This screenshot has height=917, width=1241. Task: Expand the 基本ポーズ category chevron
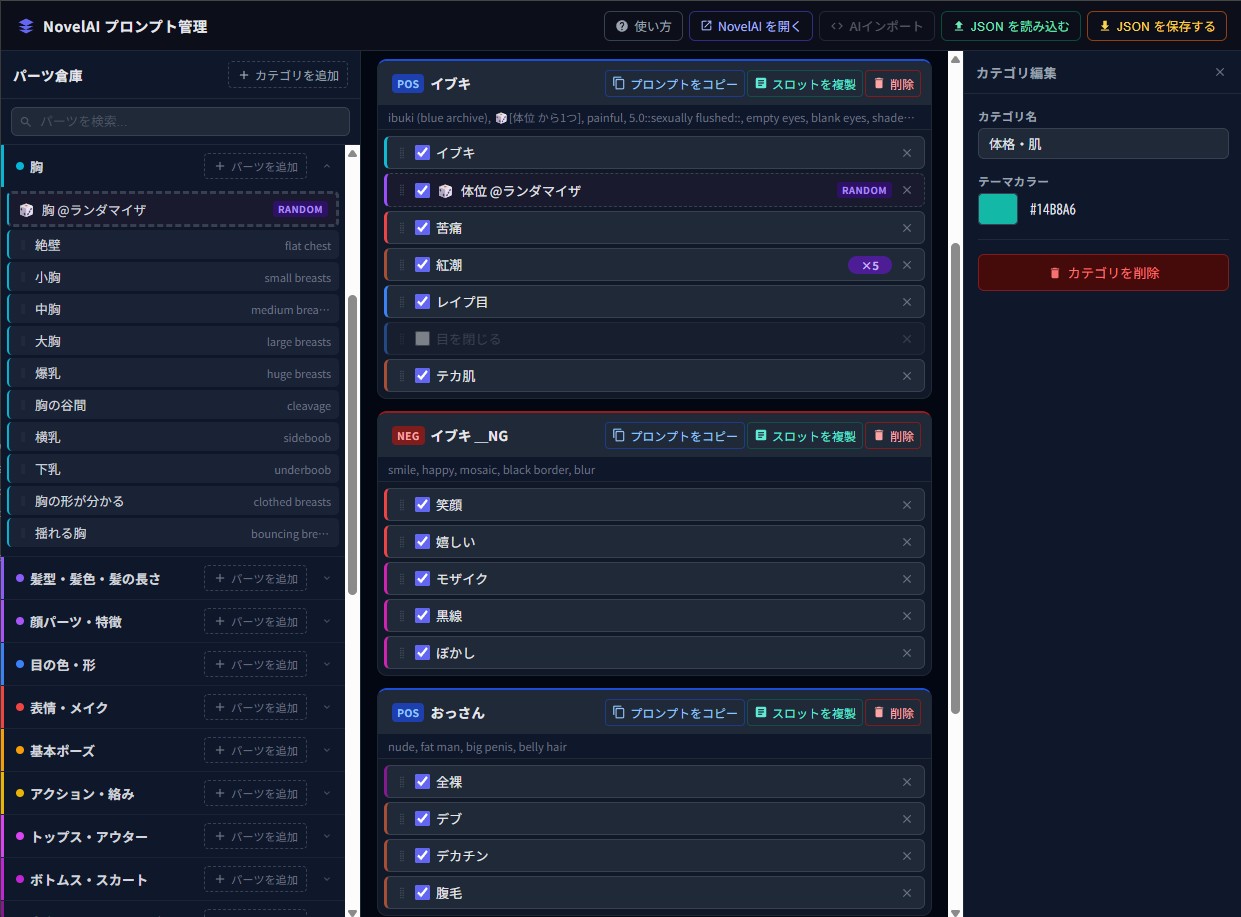pyautogui.click(x=326, y=751)
